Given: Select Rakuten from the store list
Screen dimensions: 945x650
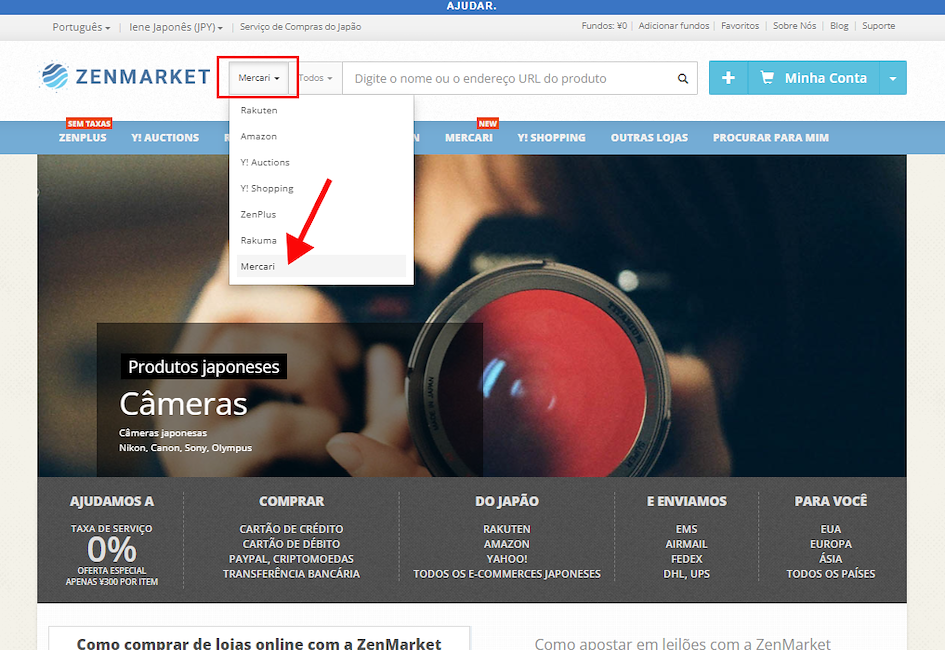Looking at the screenshot, I should (321, 110).
